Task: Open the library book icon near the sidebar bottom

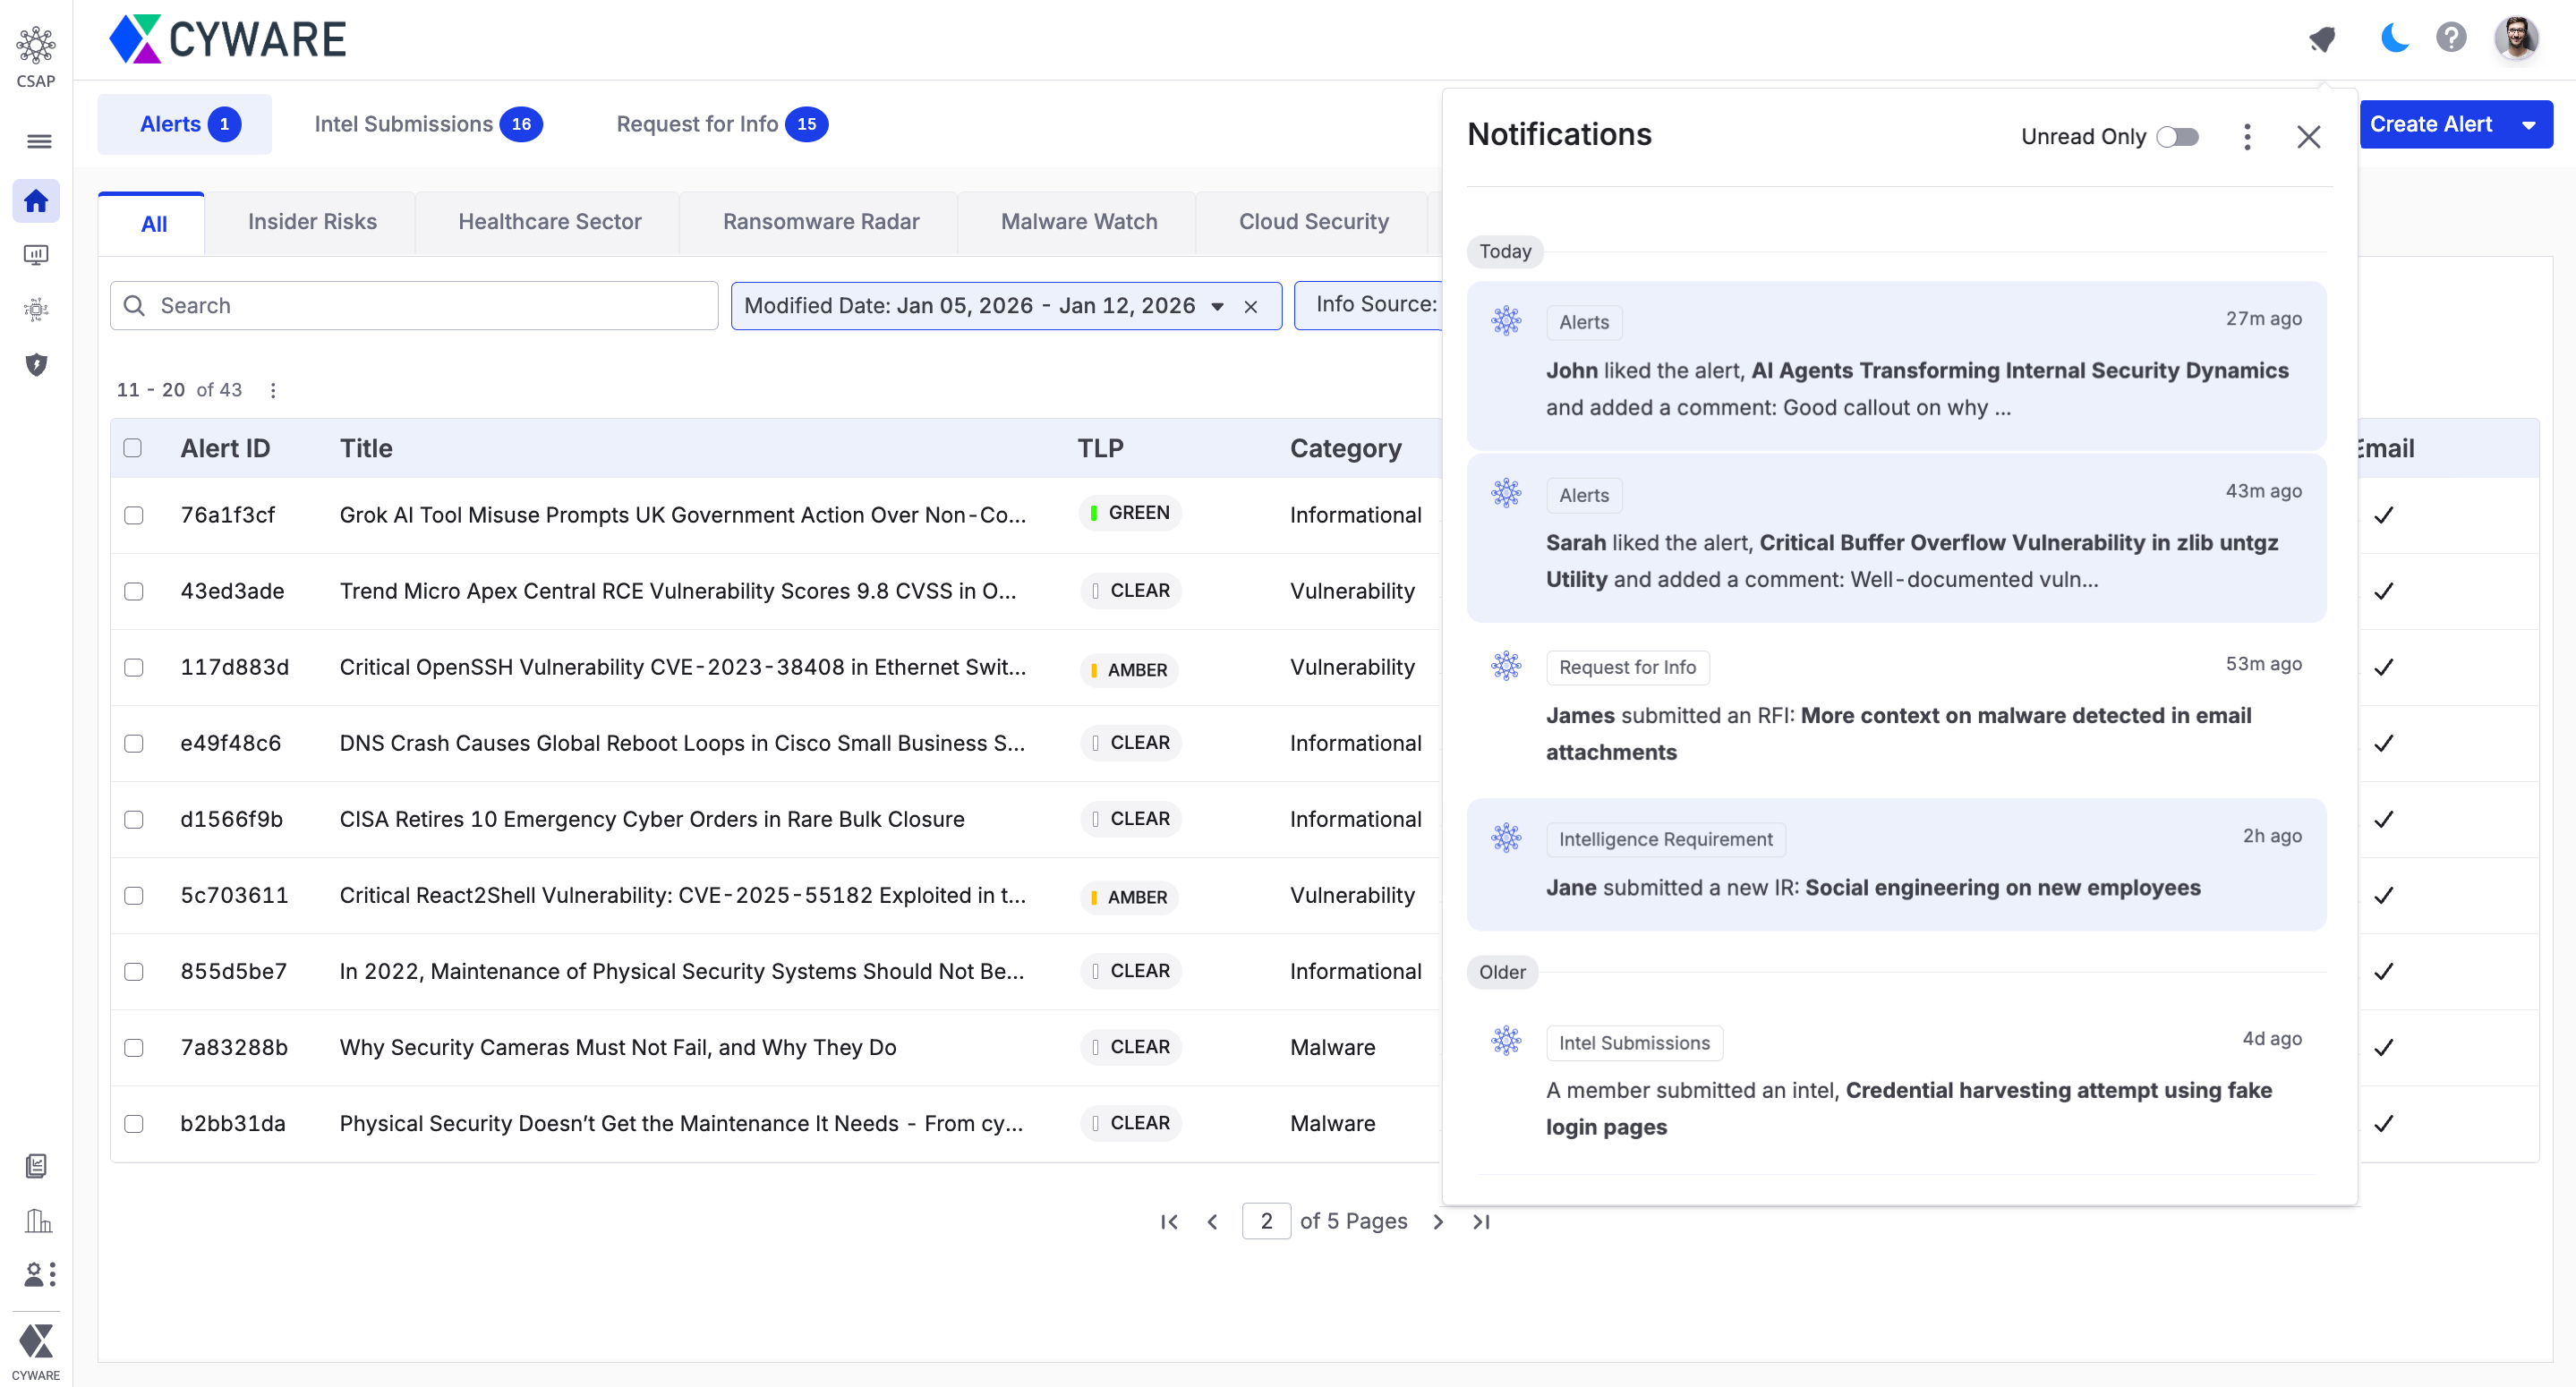Action: point(36,1166)
